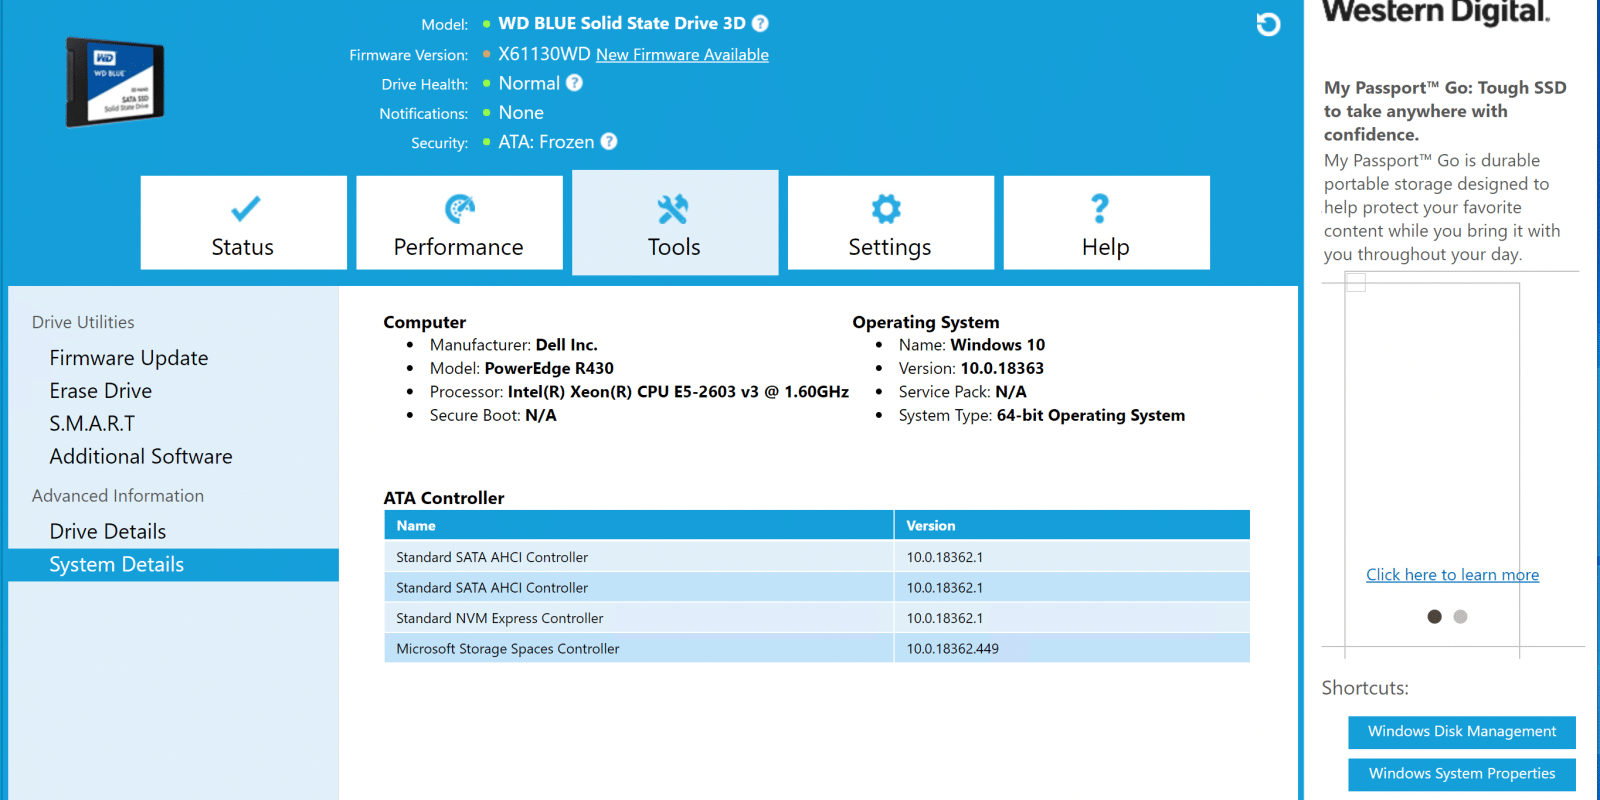
Task: Click the My Passport Go ad heading
Action: 1445,111
